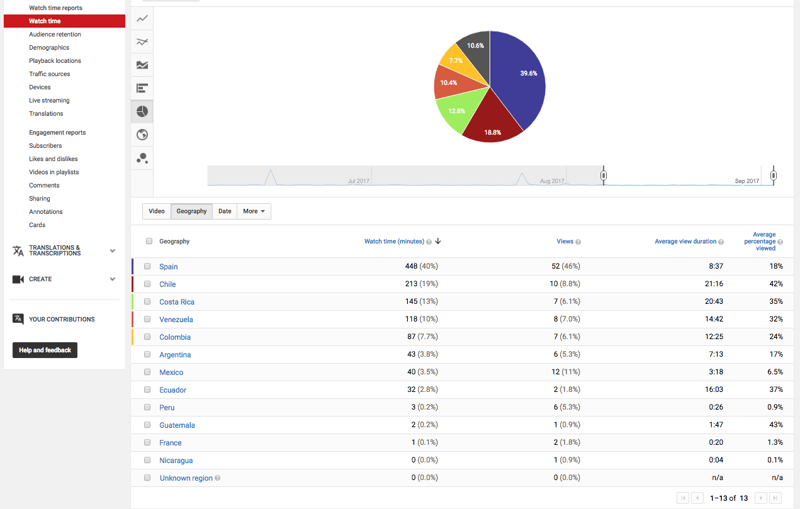Tick the checkbox next to Chile

[148, 284]
